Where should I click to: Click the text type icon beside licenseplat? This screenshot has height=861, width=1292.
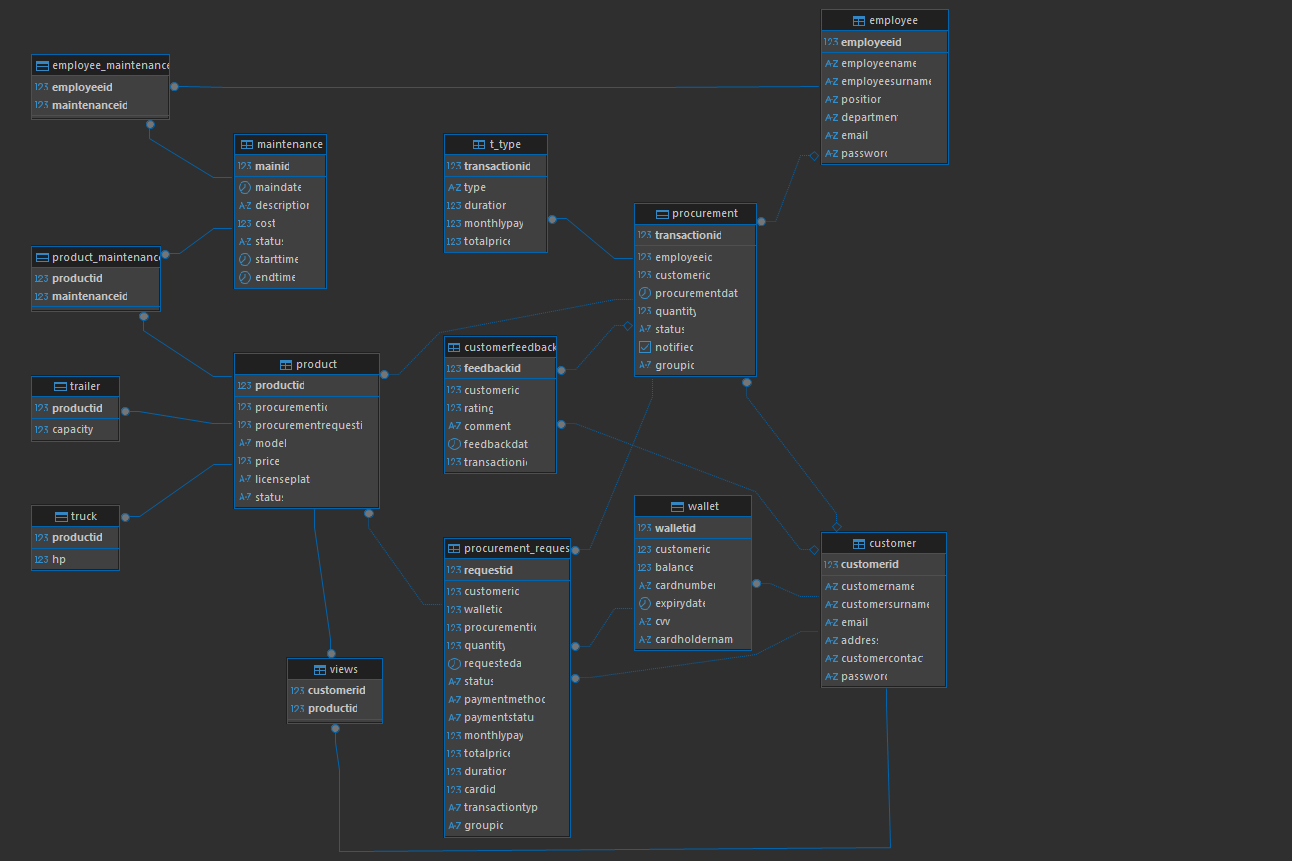[x=244, y=479]
